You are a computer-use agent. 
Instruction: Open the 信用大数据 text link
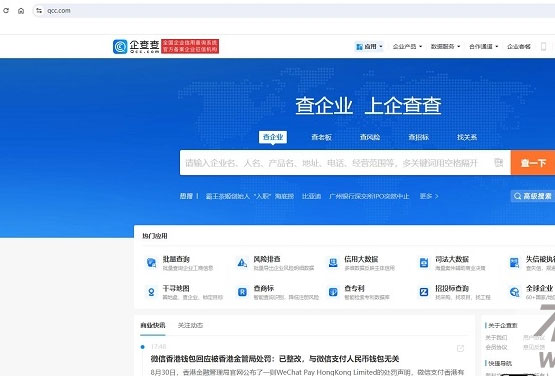(361, 259)
